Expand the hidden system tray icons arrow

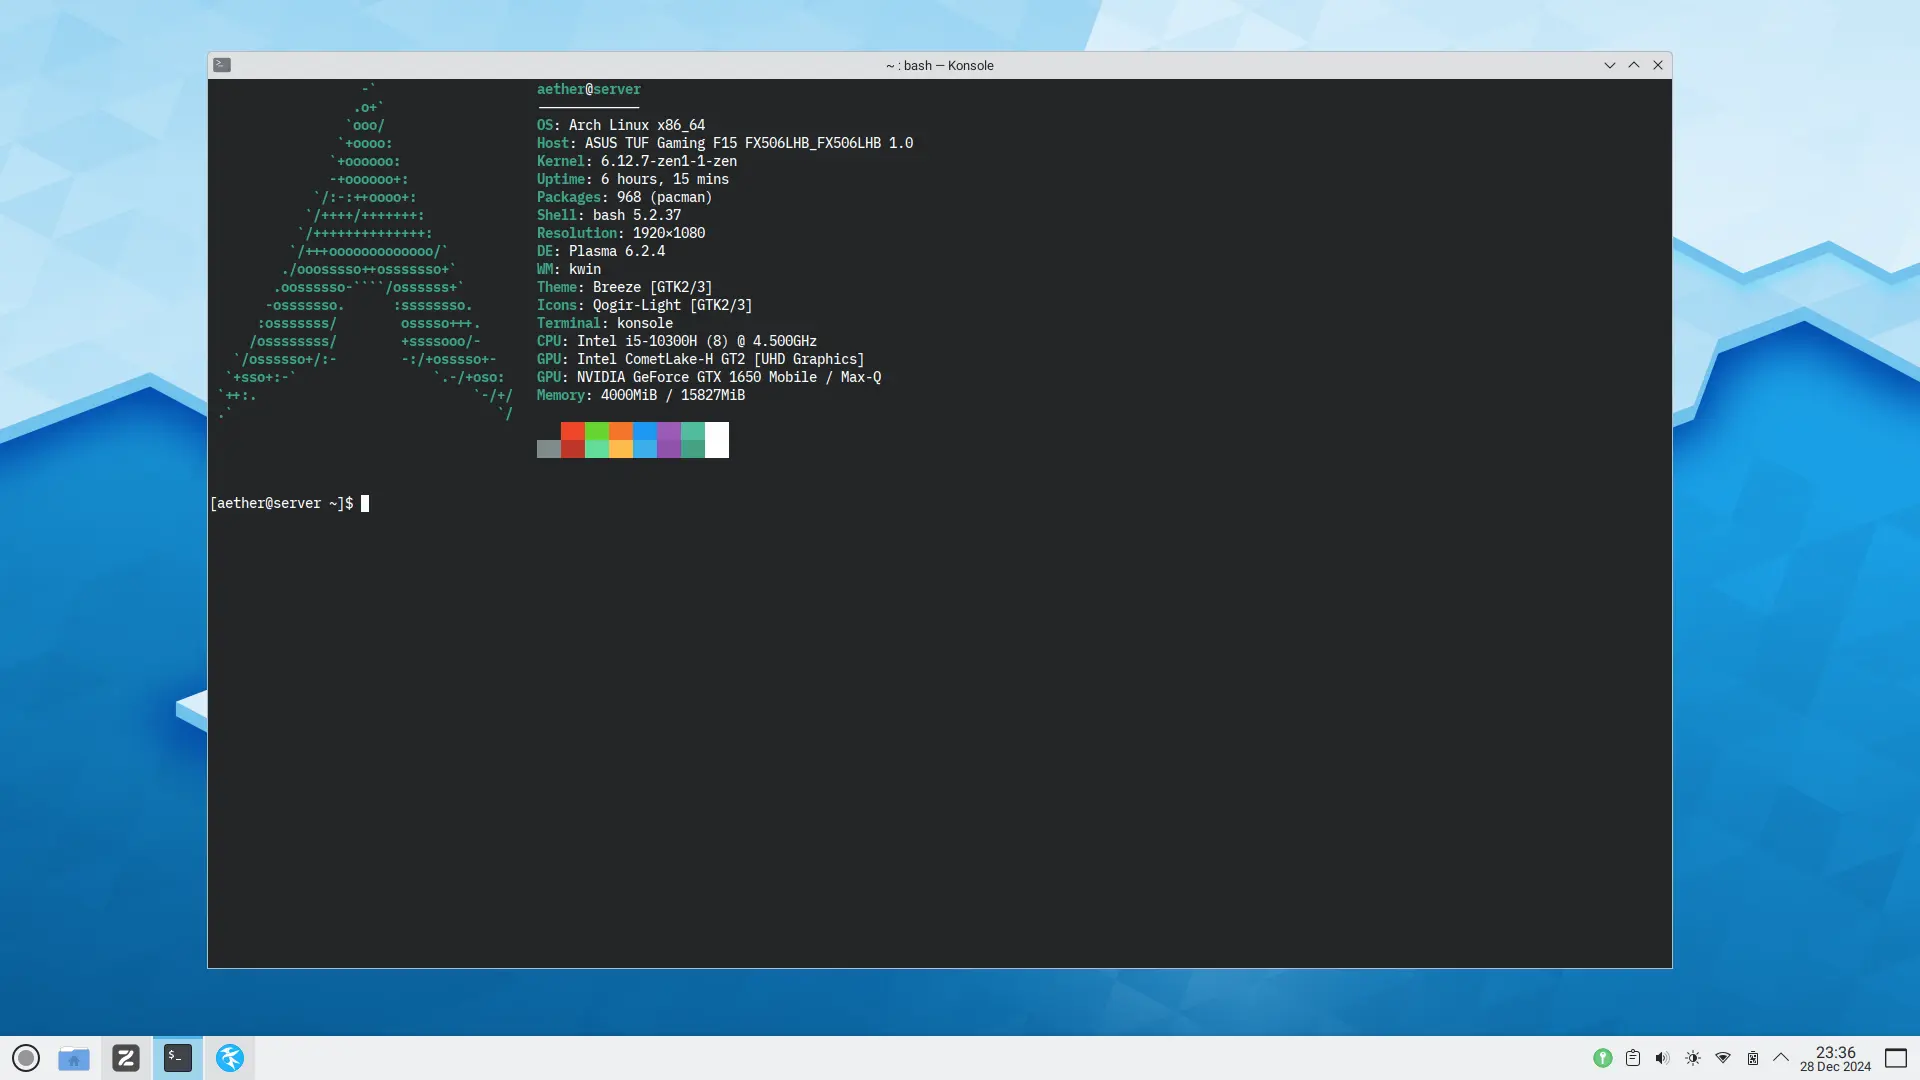point(1781,1057)
